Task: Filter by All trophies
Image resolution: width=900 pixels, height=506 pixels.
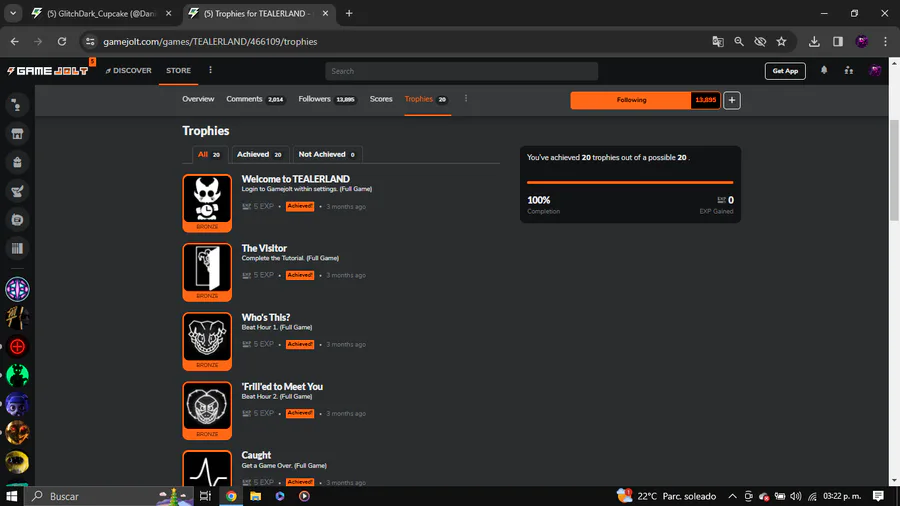Action: (x=209, y=154)
